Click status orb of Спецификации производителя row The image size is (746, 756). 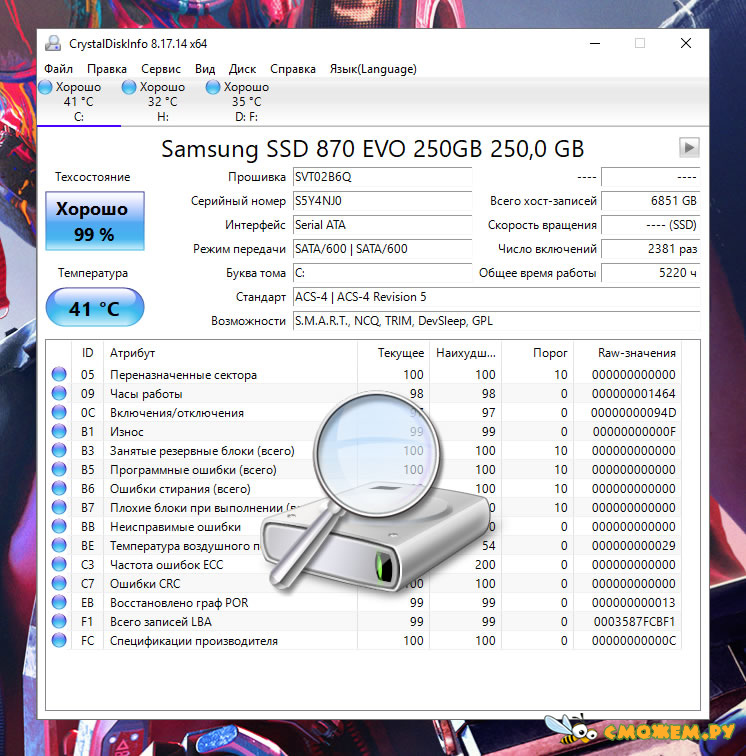(59, 641)
